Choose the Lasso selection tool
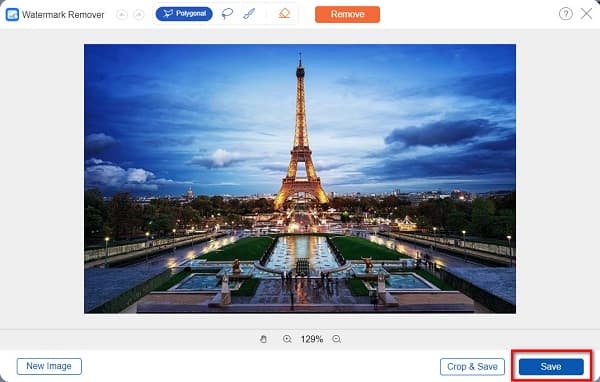The width and height of the screenshot is (600, 382). pos(227,14)
